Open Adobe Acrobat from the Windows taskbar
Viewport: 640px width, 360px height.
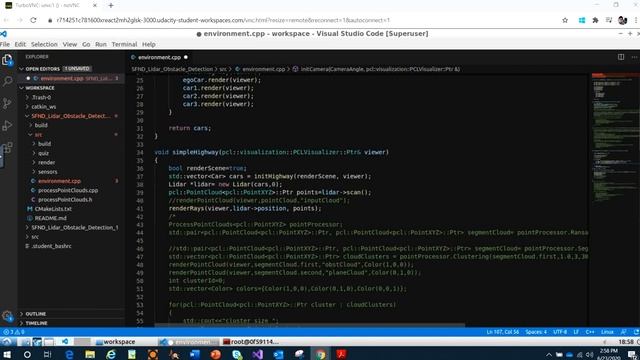(x=341, y=354)
